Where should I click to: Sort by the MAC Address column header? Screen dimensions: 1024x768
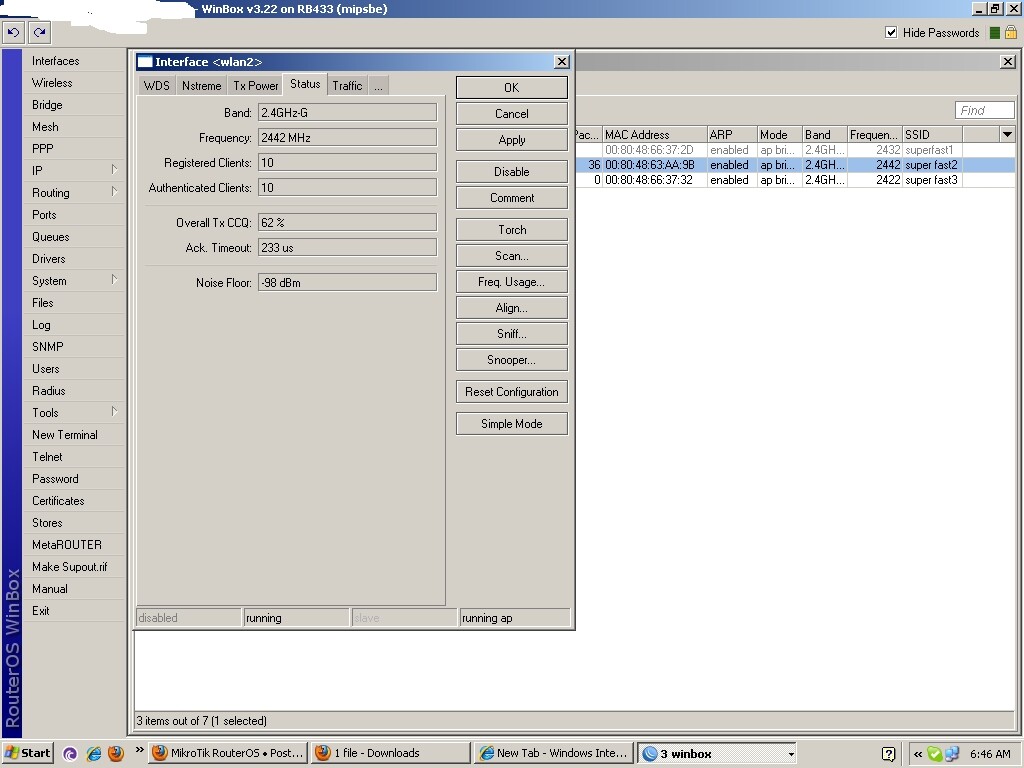pos(654,135)
